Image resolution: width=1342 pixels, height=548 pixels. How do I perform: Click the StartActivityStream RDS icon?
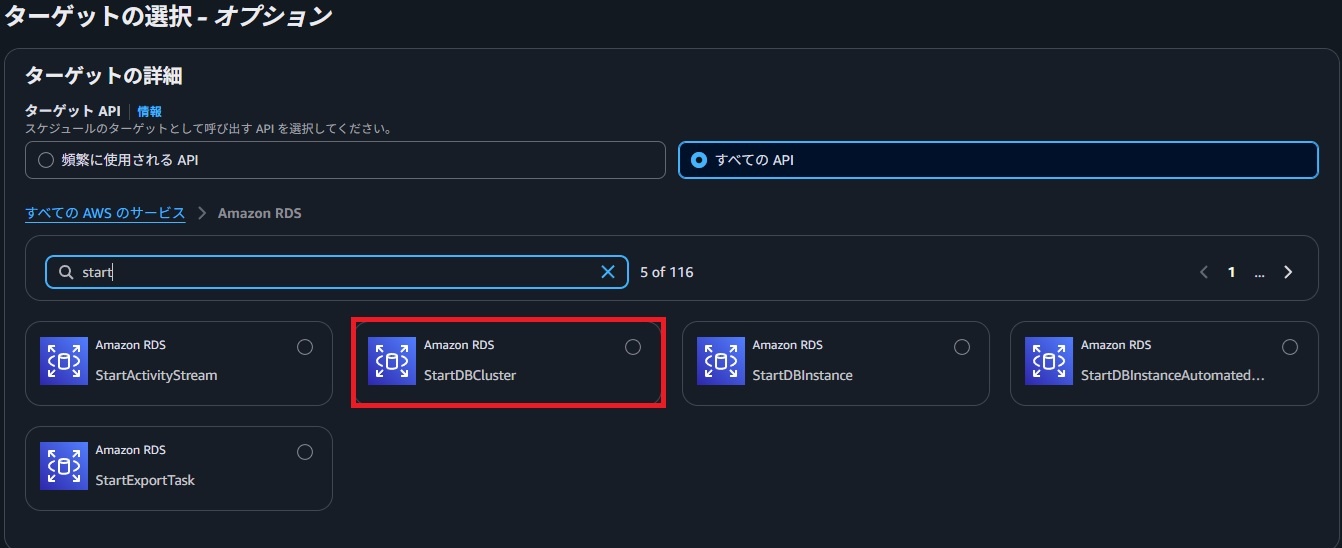[64, 361]
